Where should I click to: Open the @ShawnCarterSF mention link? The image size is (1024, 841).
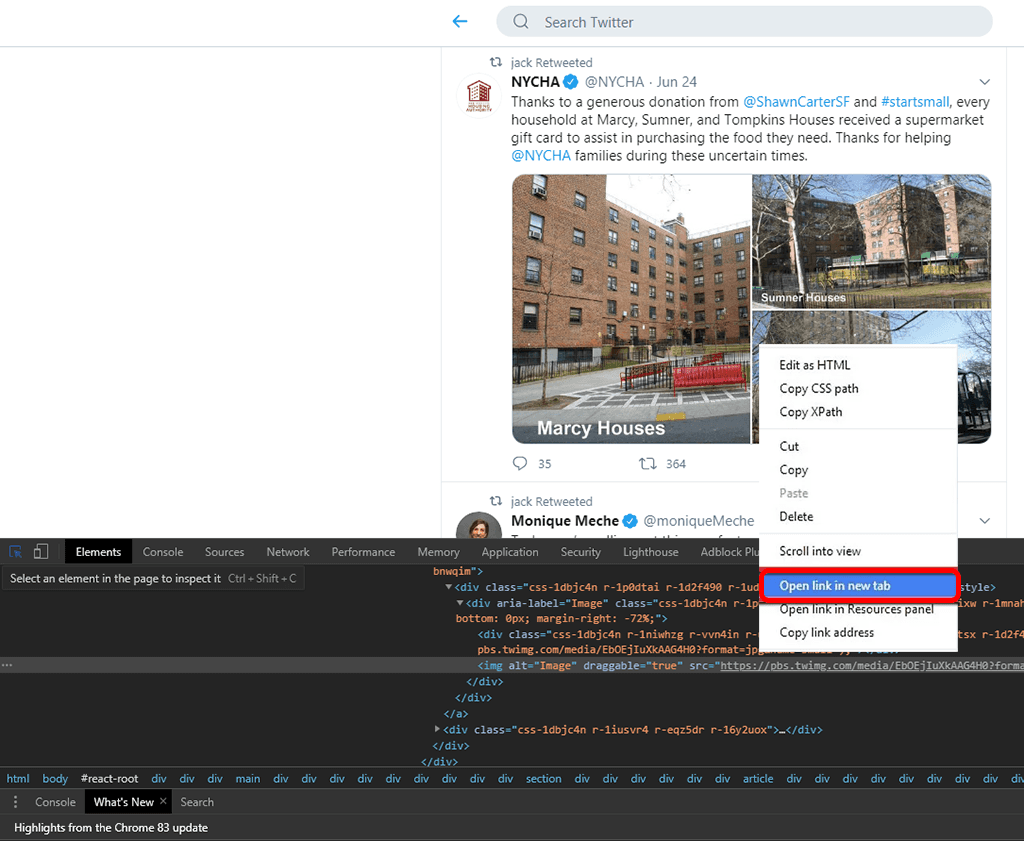coord(796,102)
